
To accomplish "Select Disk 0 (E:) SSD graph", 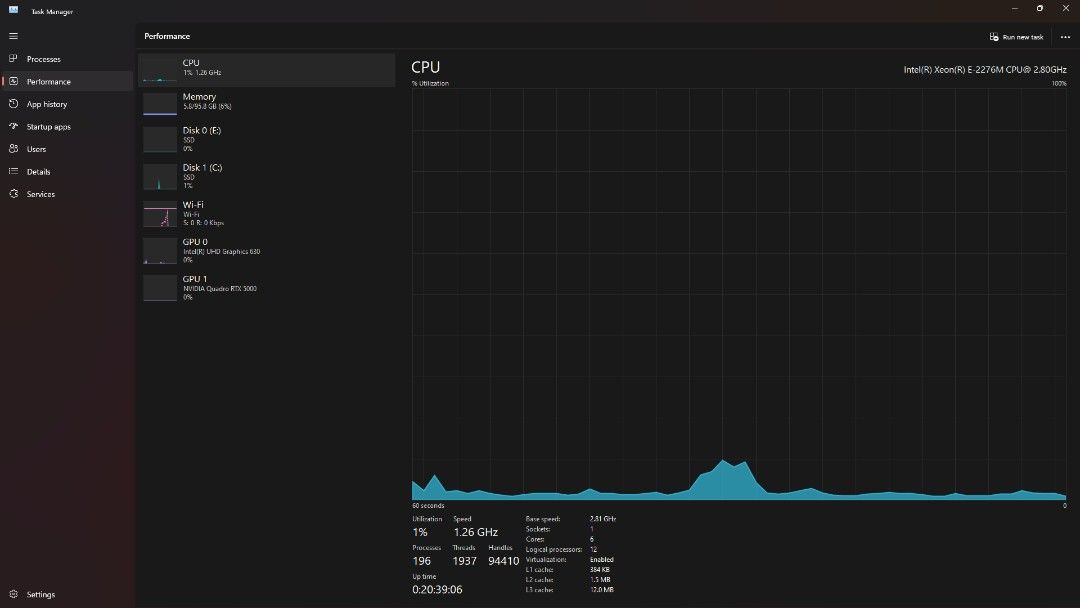I will pyautogui.click(x=266, y=139).
